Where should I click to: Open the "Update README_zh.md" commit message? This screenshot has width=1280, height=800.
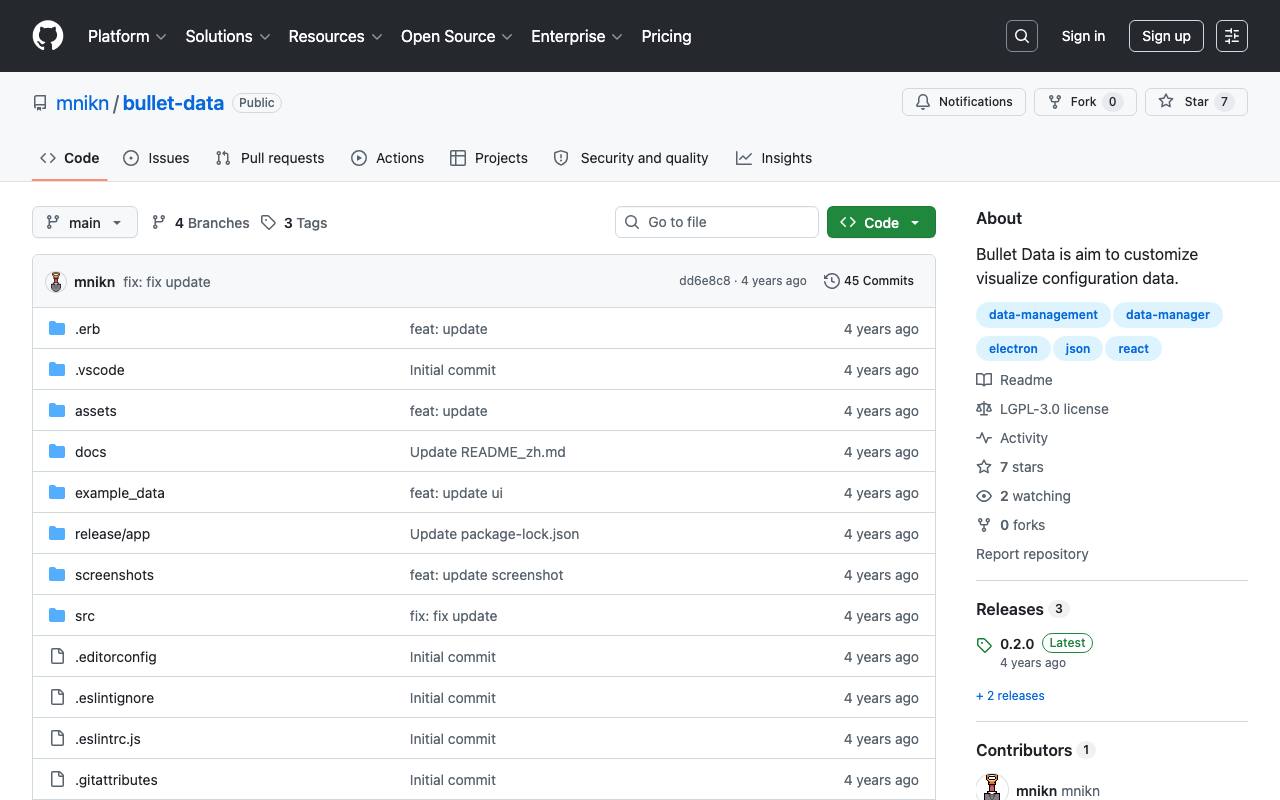[x=488, y=452]
